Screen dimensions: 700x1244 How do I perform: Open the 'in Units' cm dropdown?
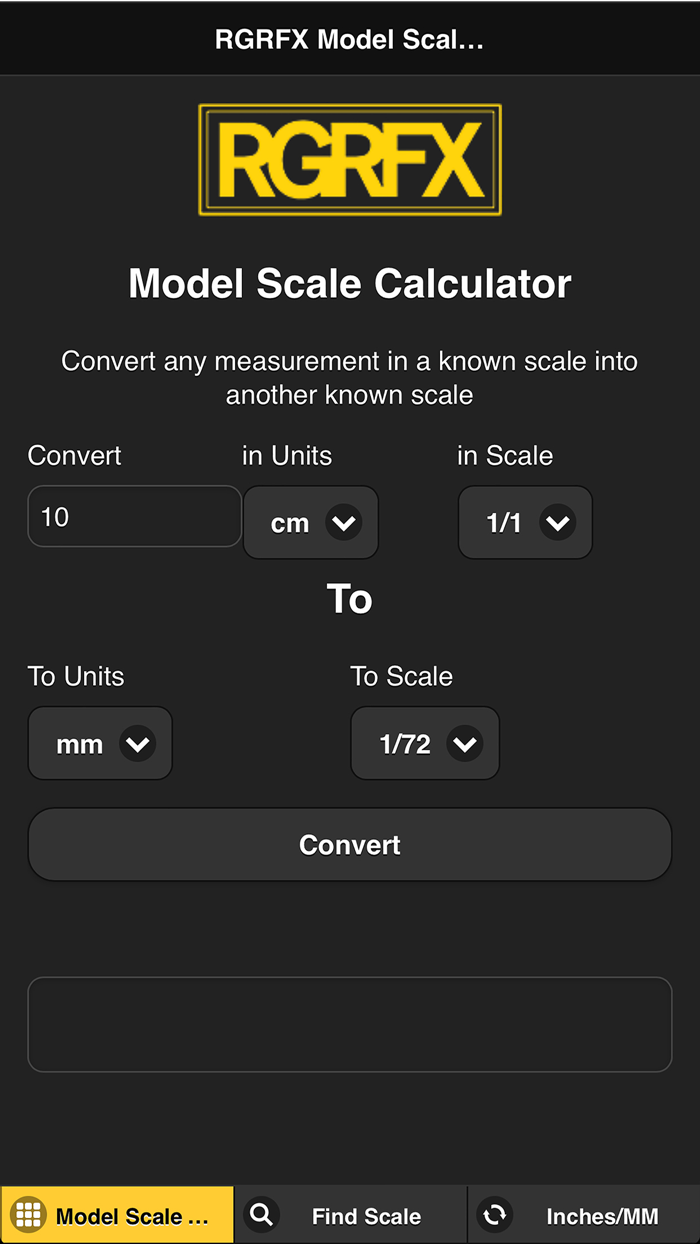pyautogui.click(x=310, y=522)
